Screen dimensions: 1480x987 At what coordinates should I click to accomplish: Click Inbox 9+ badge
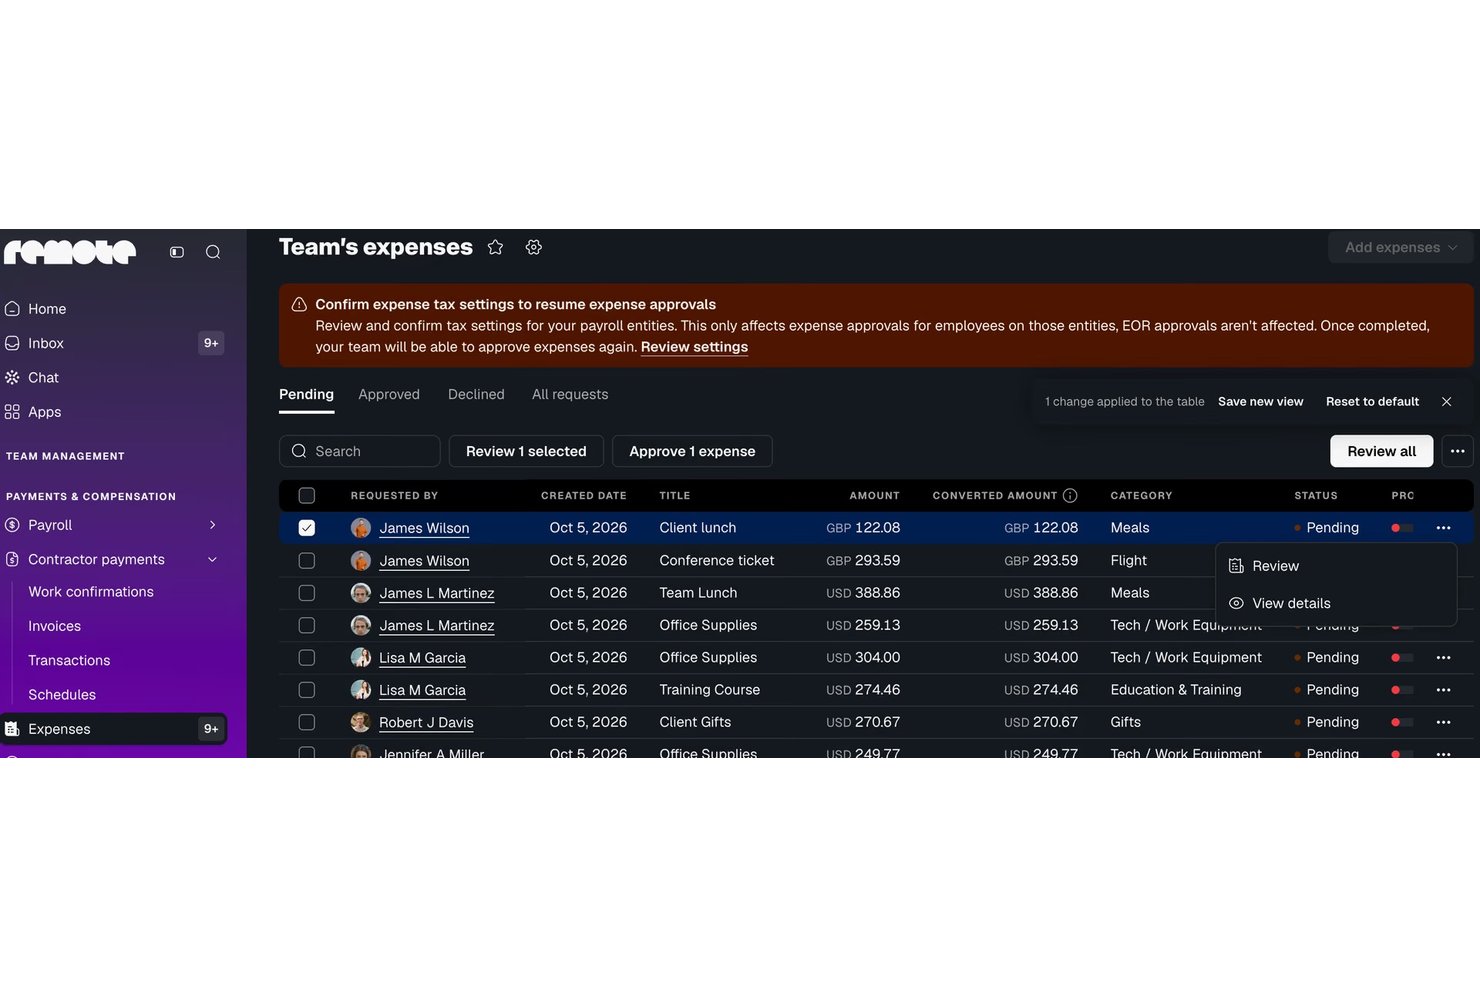211,343
